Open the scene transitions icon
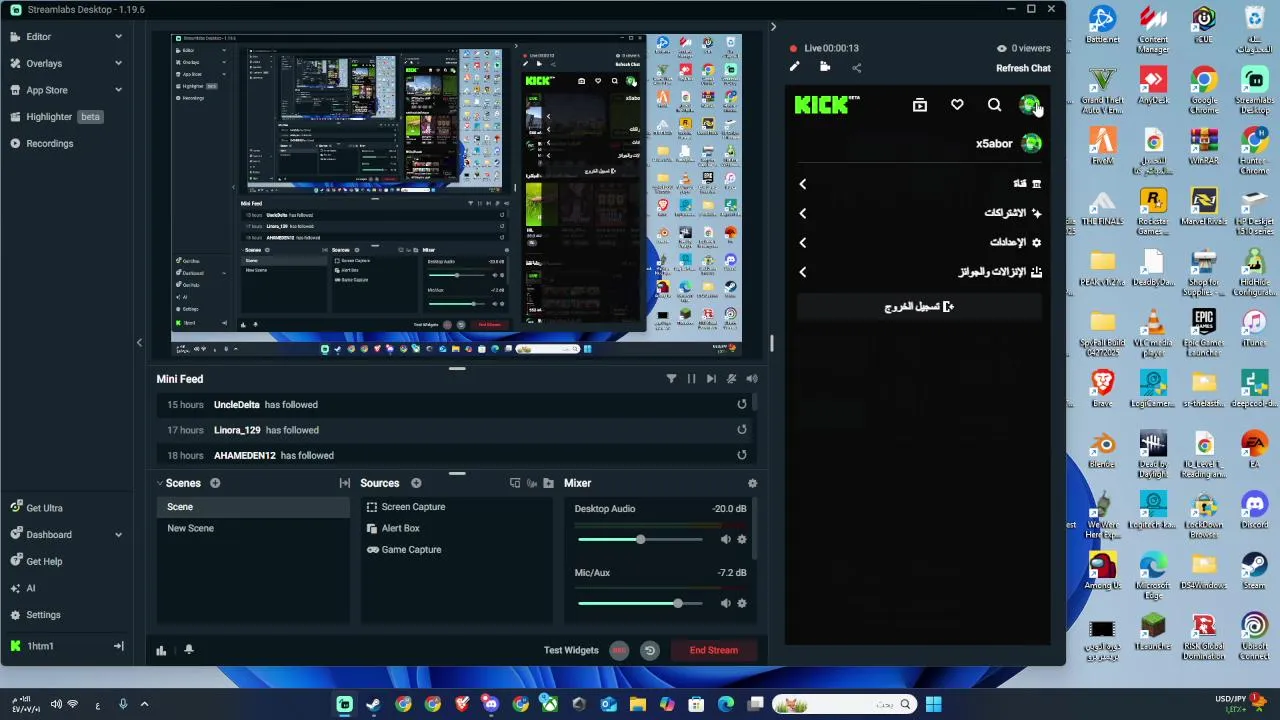Viewport: 1280px width, 720px height. coord(345,483)
